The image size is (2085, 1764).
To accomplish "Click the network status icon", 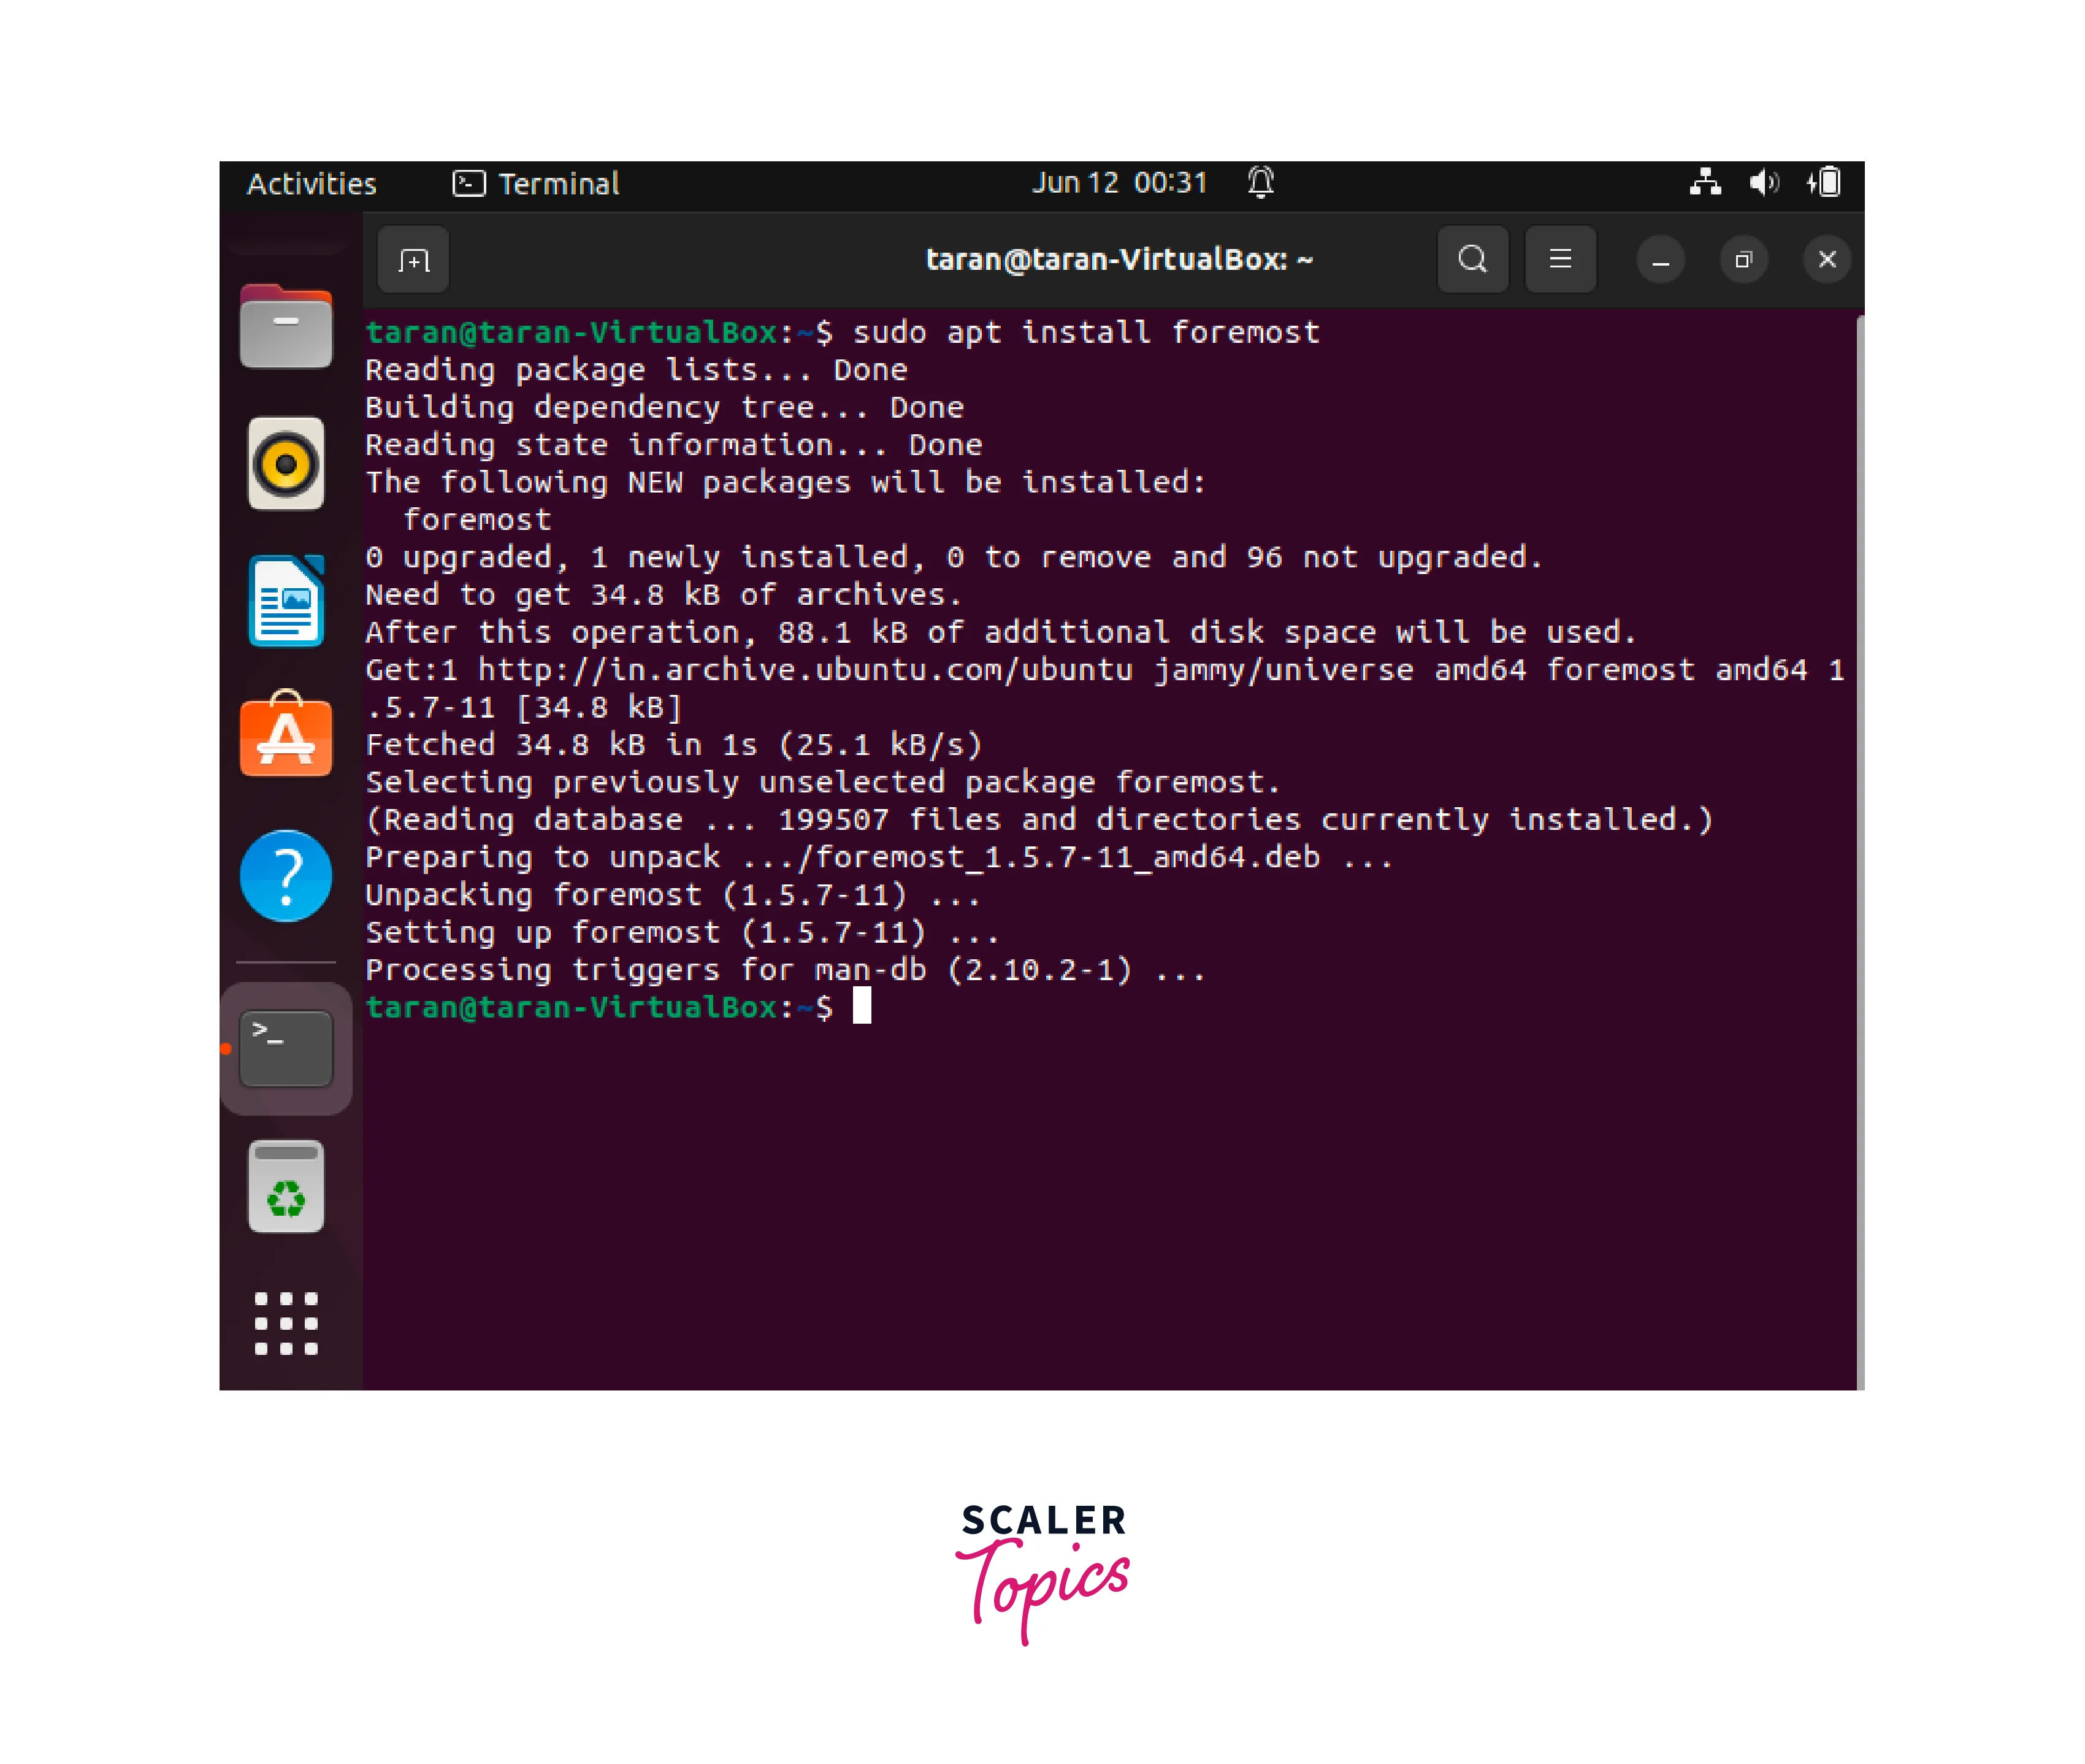I will (x=1705, y=183).
